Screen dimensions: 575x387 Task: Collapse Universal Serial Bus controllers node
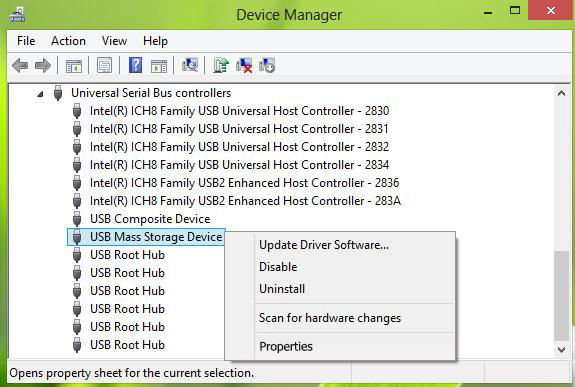[40, 94]
